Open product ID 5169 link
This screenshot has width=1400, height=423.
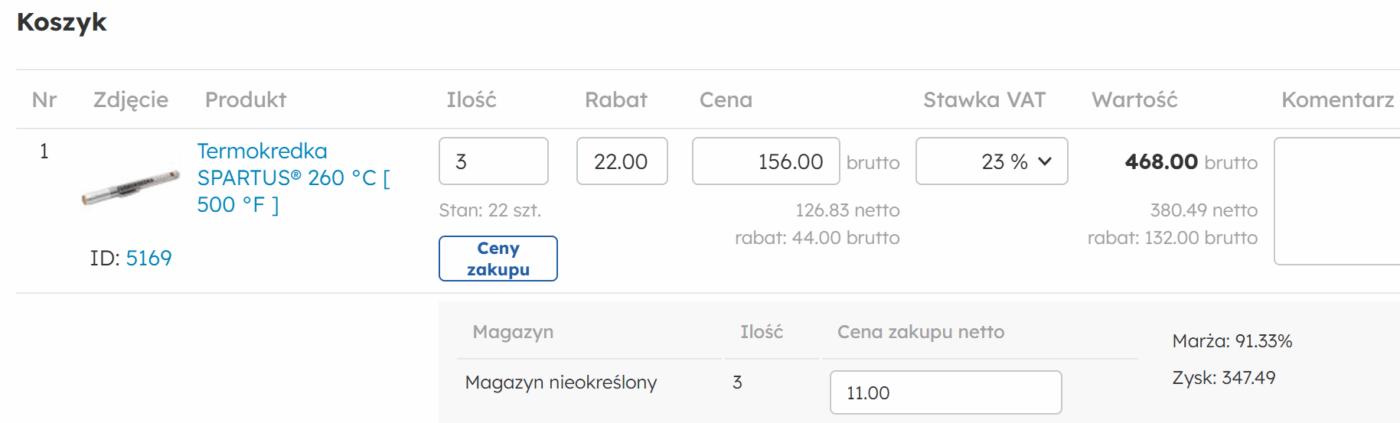pyautogui.click(x=148, y=259)
